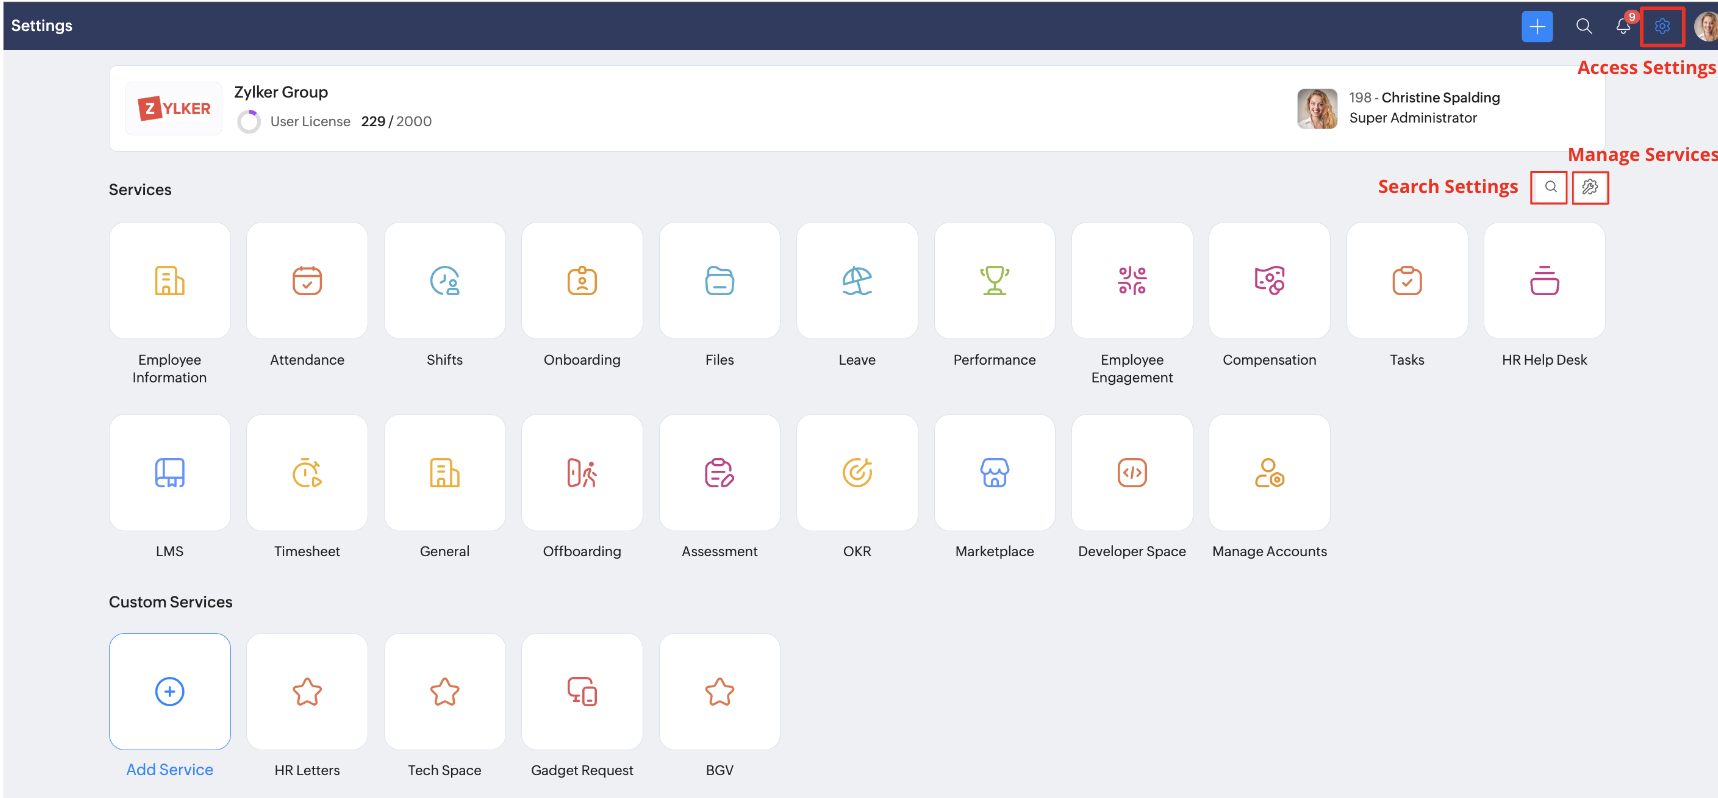Click the Services section heading
This screenshot has height=798, width=1718.
click(x=140, y=190)
